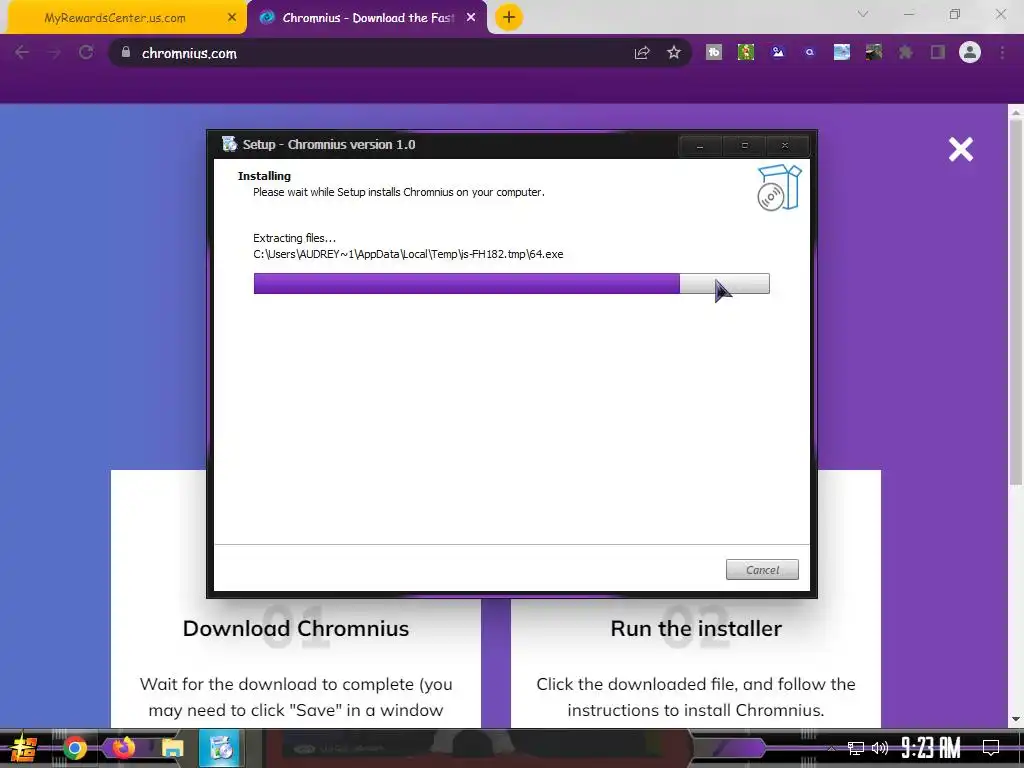Click the 'Installing' heading text
Viewport: 1024px width, 768px height.
264,176
